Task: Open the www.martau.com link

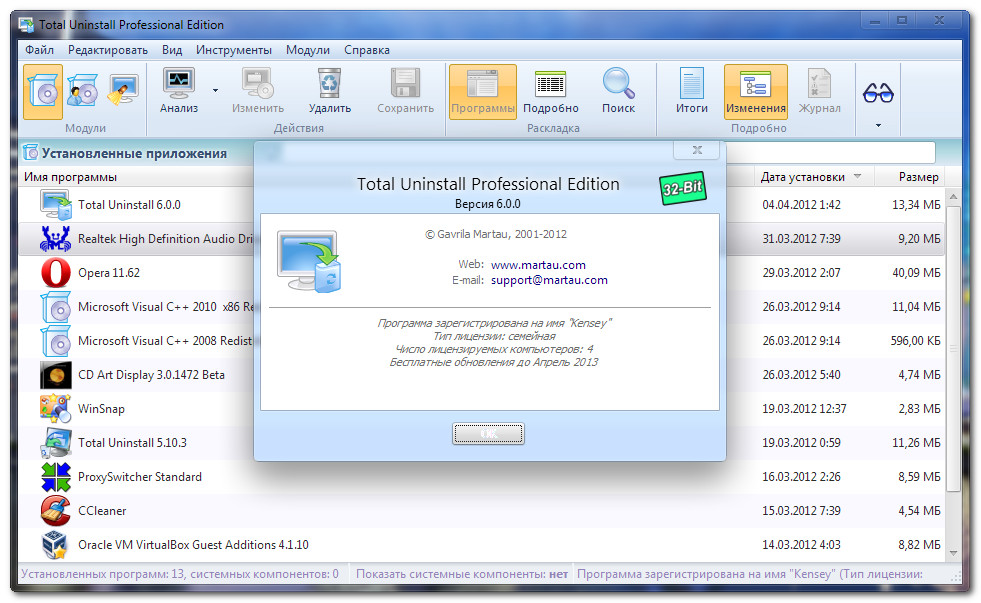Action: pyautogui.click(x=538, y=265)
